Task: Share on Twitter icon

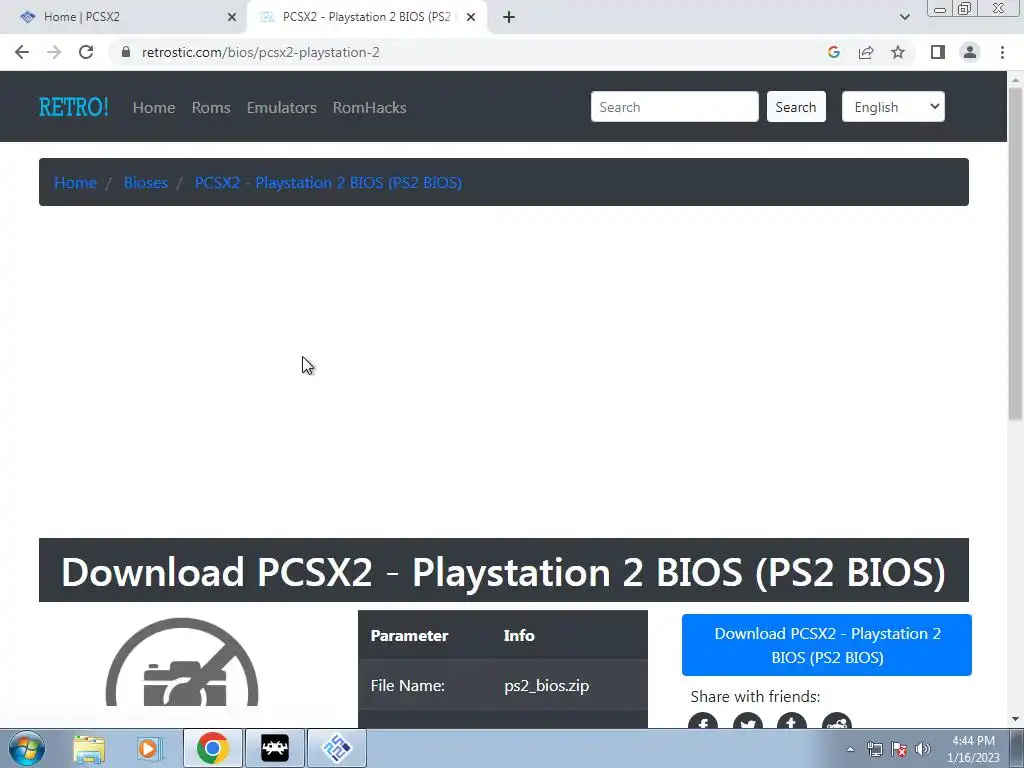Action: (748, 721)
